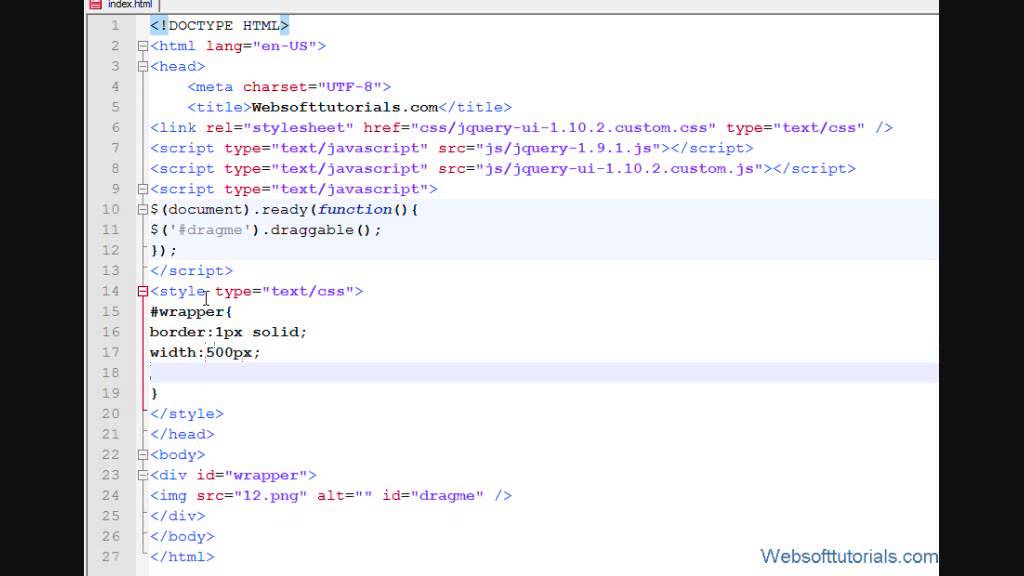1024x576 pixels.
Task: Click the closing }); on line 12
Action: click(x=163, y=251)
